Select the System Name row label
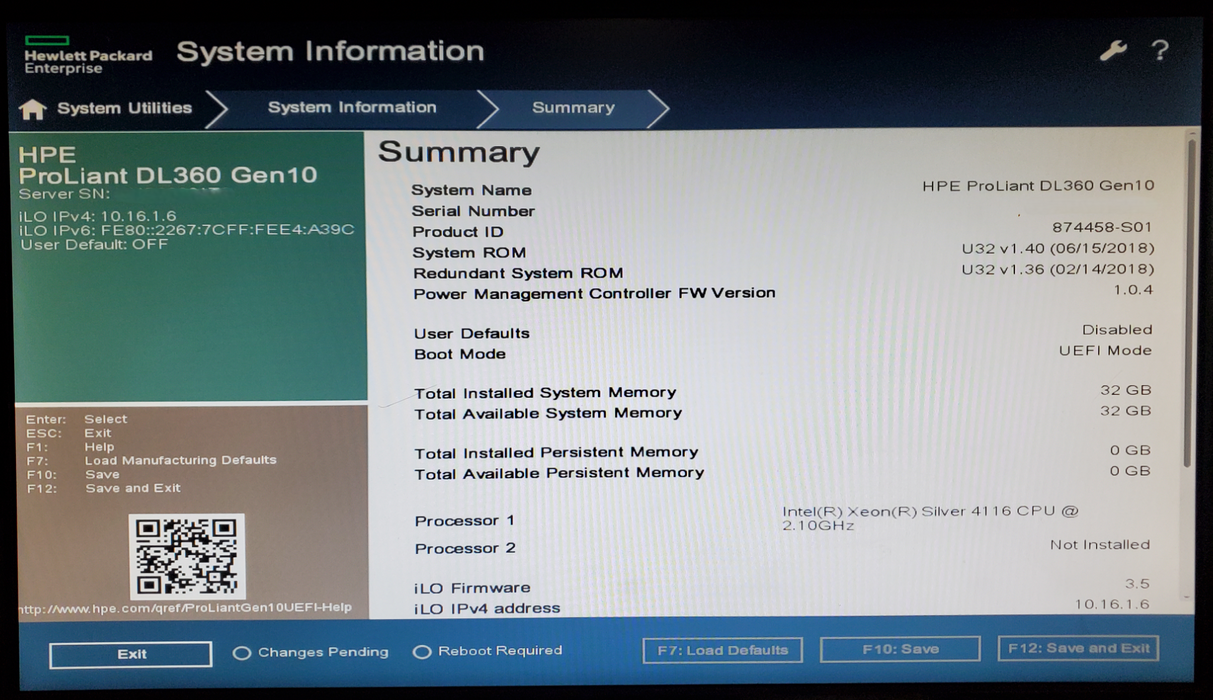 [471, 190]
